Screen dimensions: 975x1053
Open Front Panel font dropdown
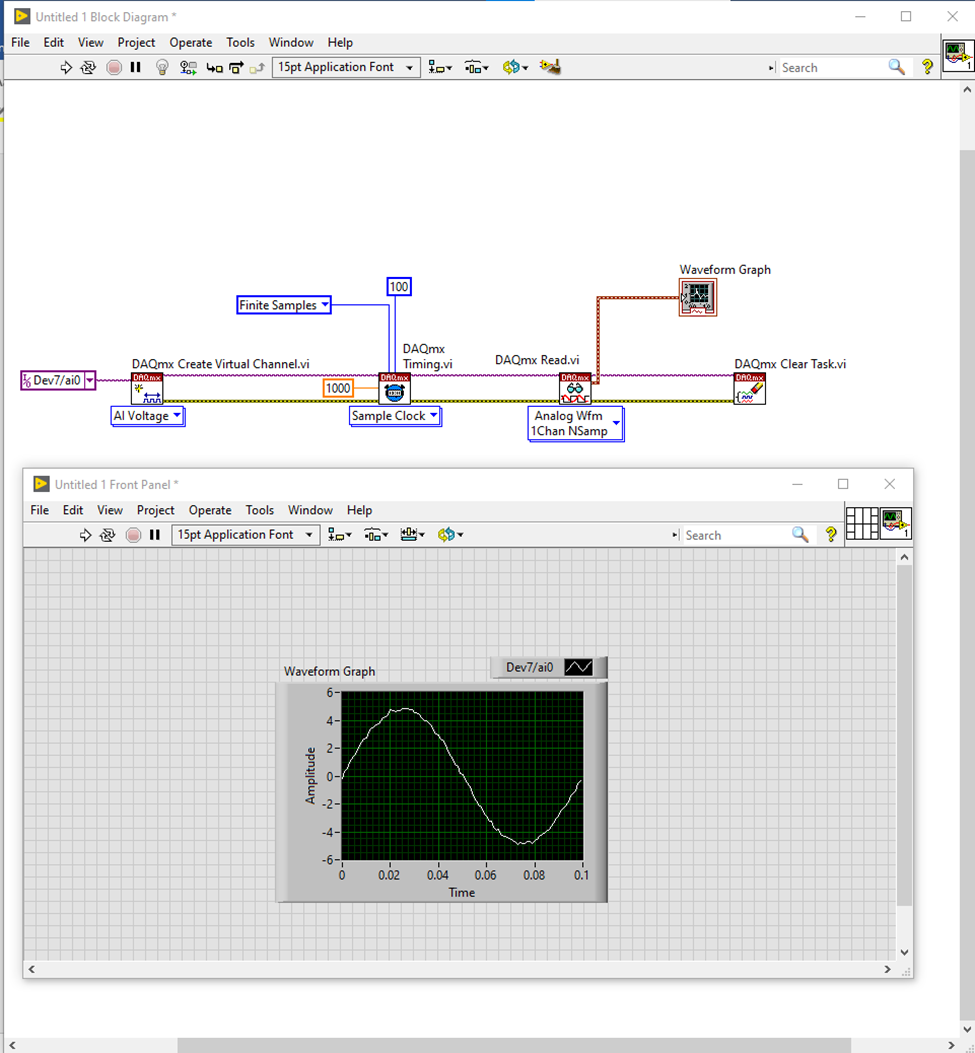(245, 535)
